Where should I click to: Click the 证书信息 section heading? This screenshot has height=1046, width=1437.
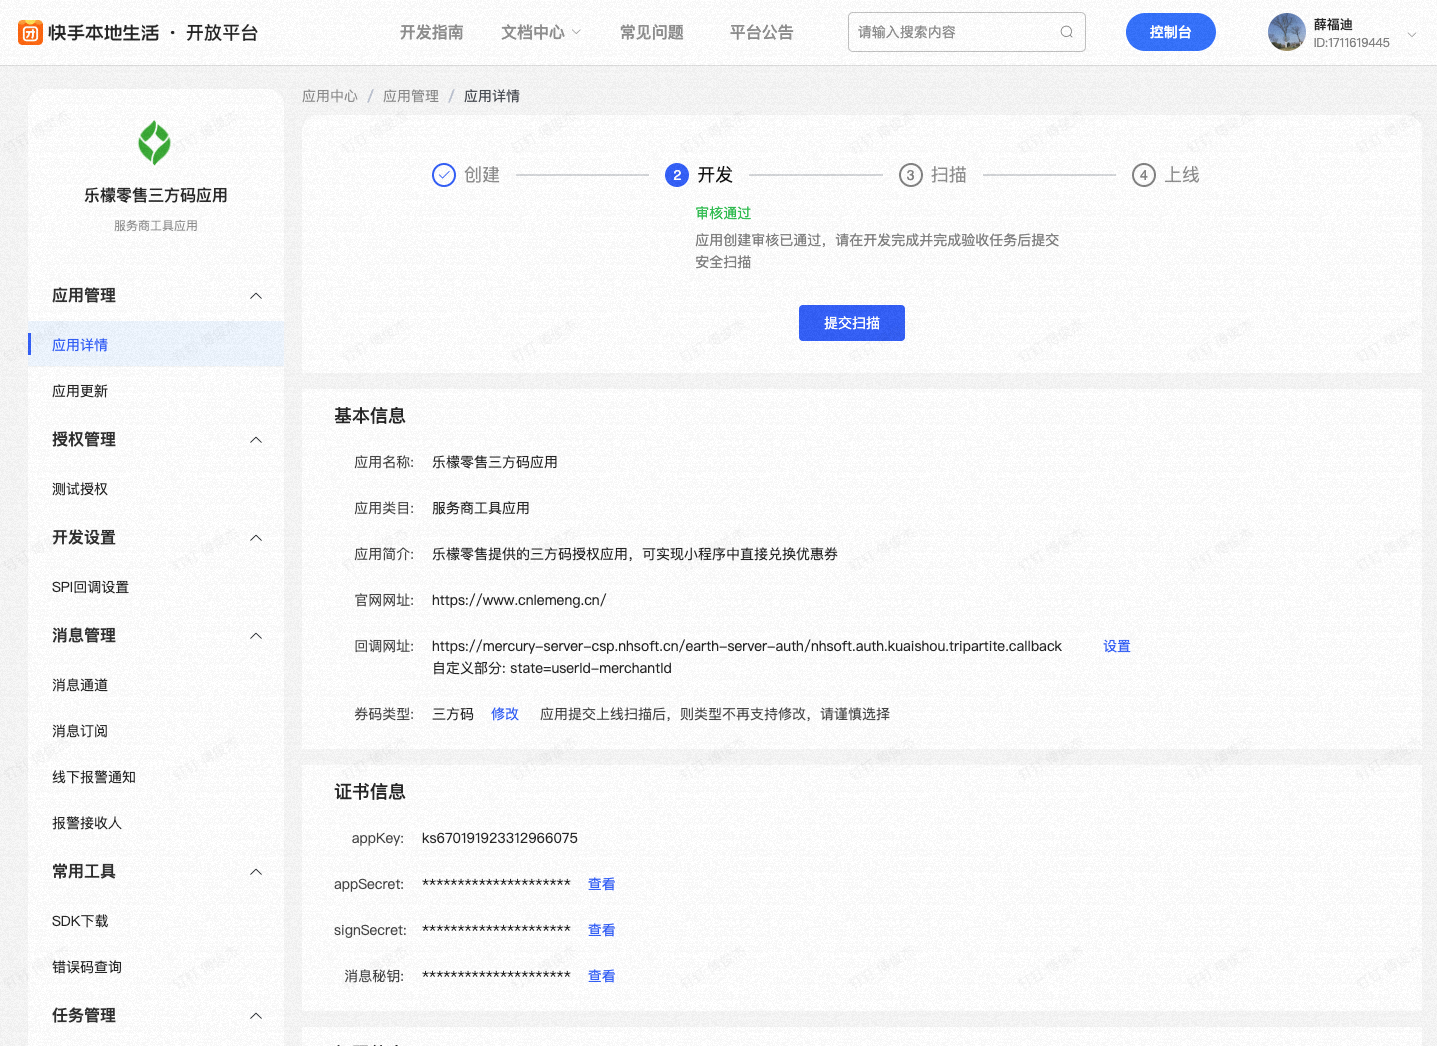pos(370,792)
